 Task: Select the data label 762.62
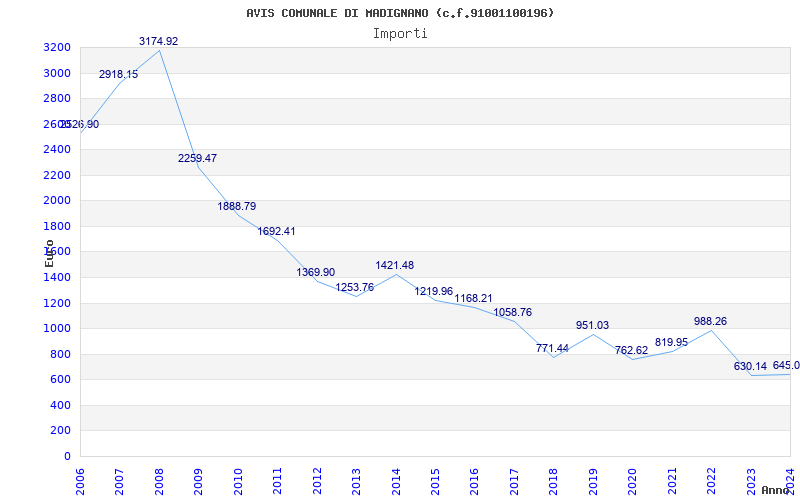[632, 351]
